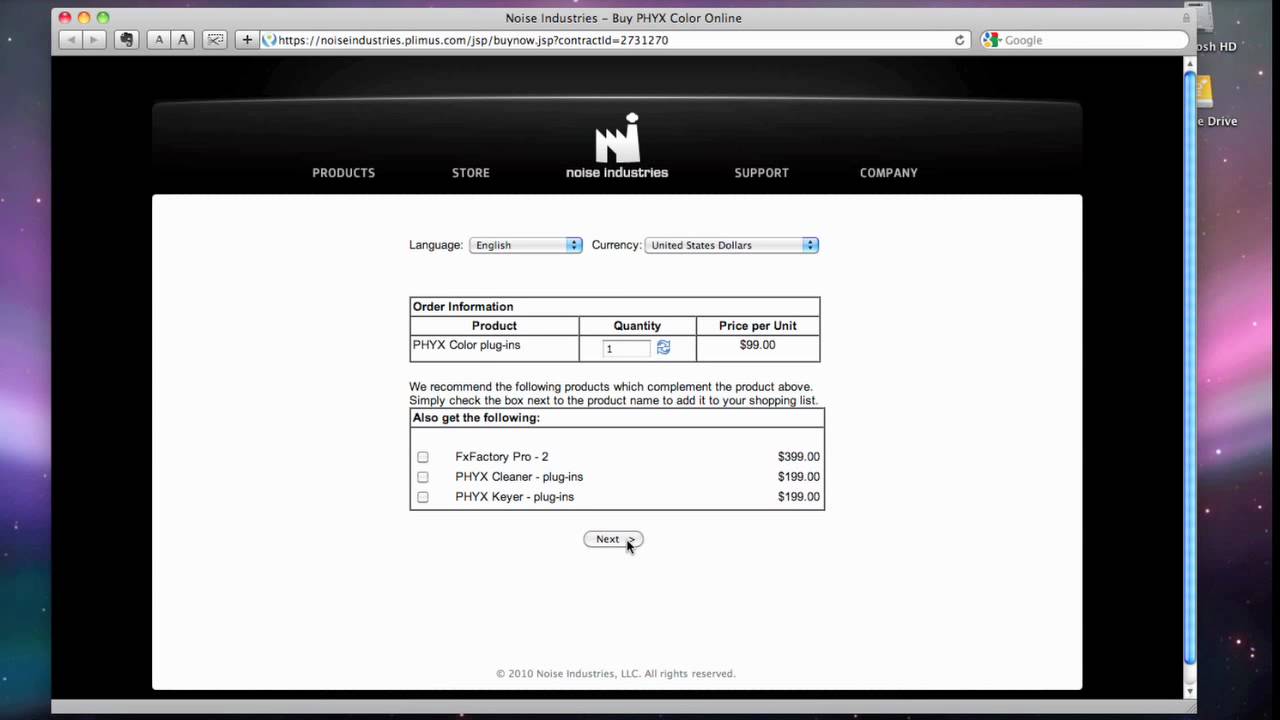Click the Price per Unit column header
Image resolution: width=1280 pixels, height=720 pixels.
tap(758, 326)
